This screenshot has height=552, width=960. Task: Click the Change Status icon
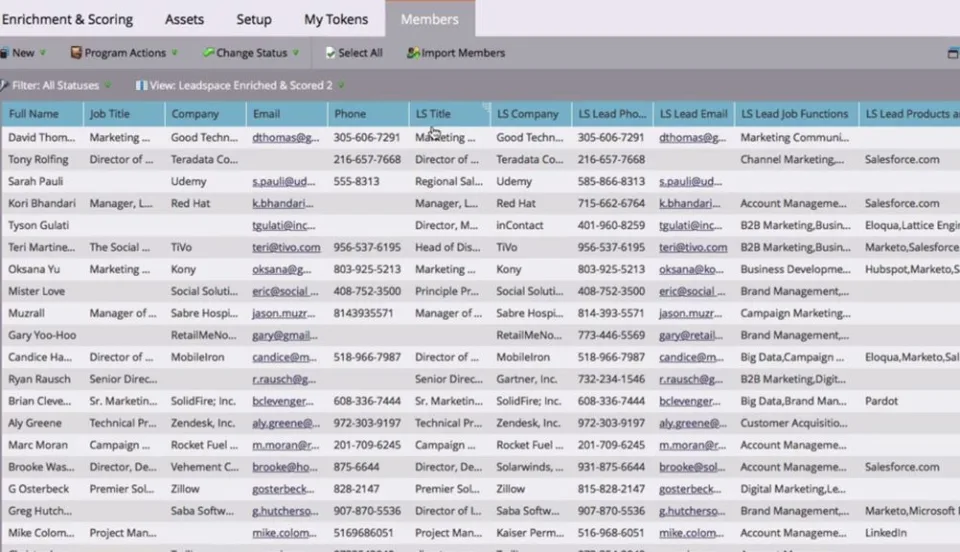point(208,53)
